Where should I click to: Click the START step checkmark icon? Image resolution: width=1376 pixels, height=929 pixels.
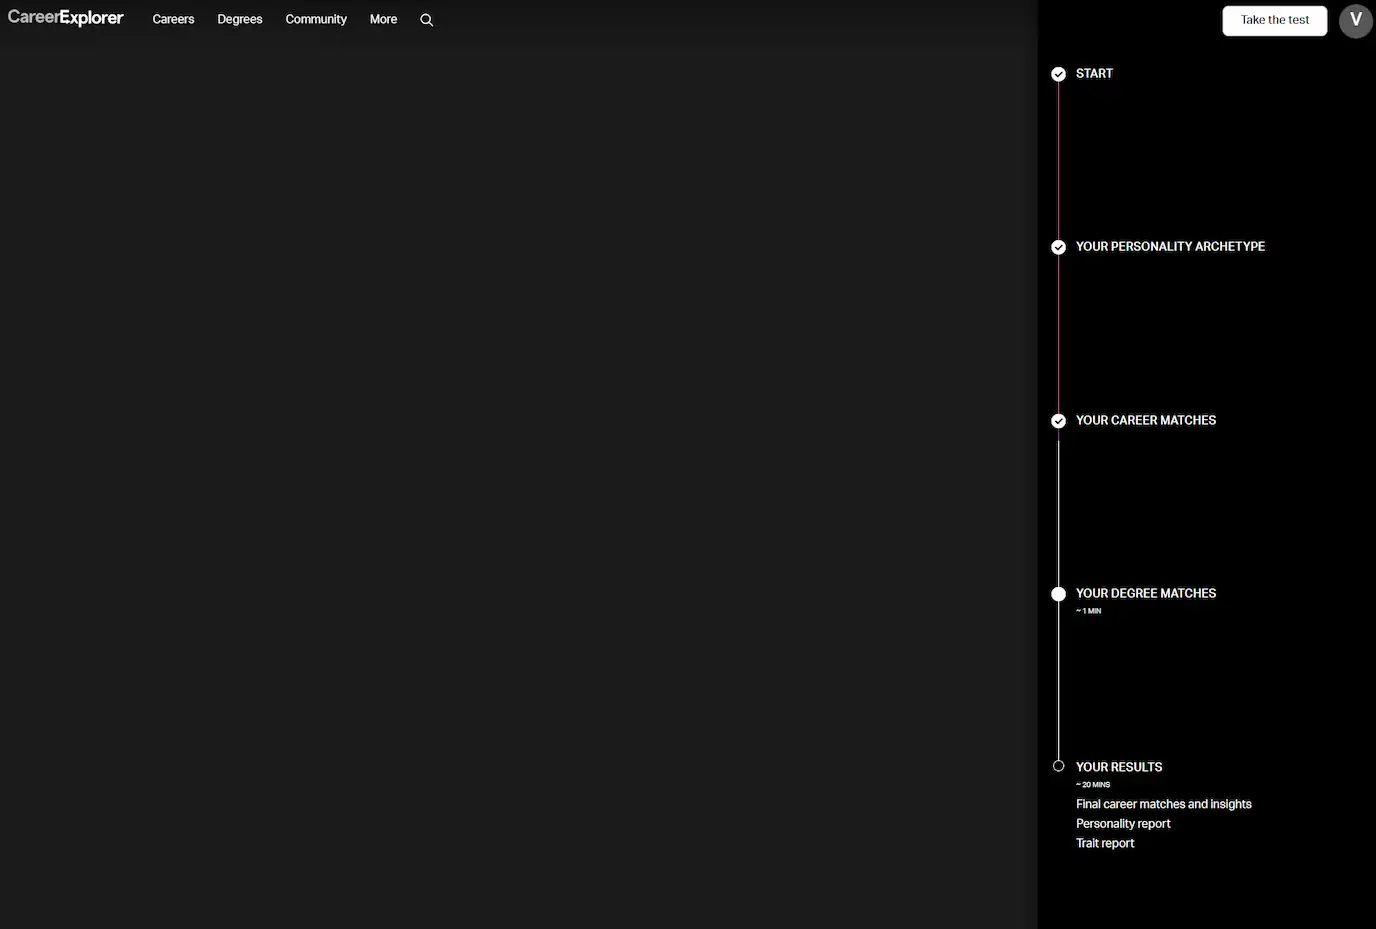(x=1059, y=74)
